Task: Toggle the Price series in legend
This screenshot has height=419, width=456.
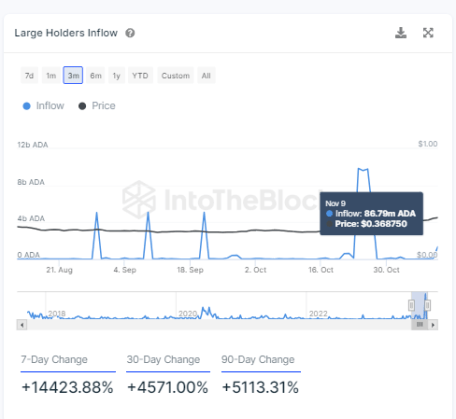Action: point(97,106)
